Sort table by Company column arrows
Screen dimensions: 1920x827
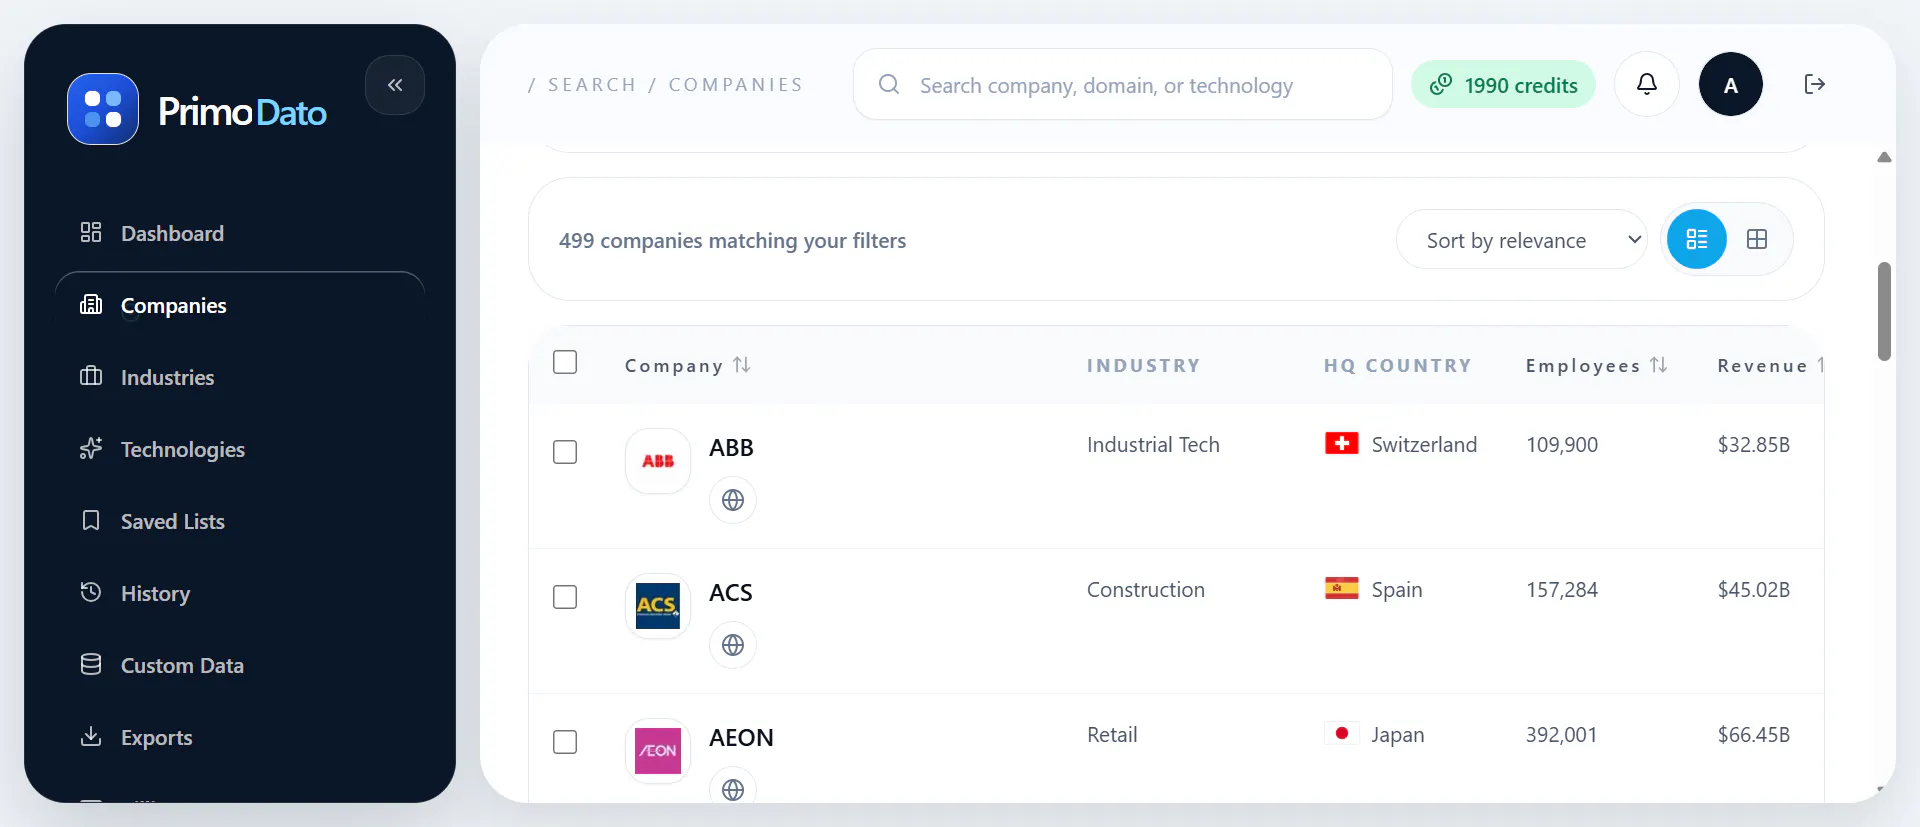(741, 365)
